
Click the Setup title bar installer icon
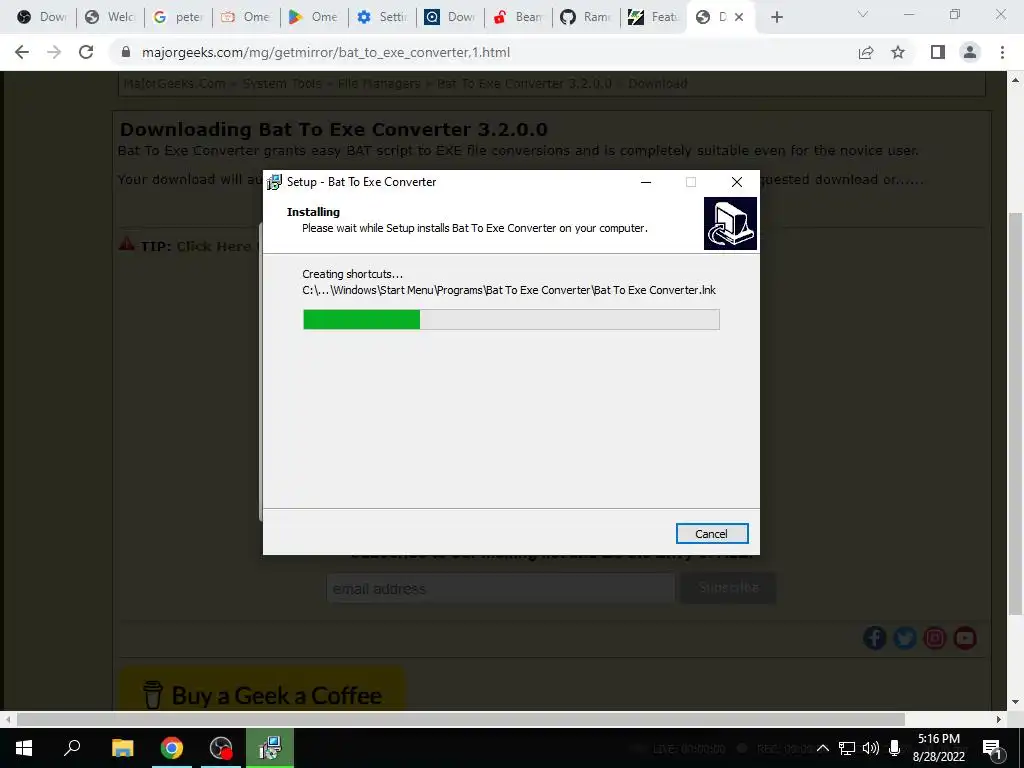click(x=274, y=182)
